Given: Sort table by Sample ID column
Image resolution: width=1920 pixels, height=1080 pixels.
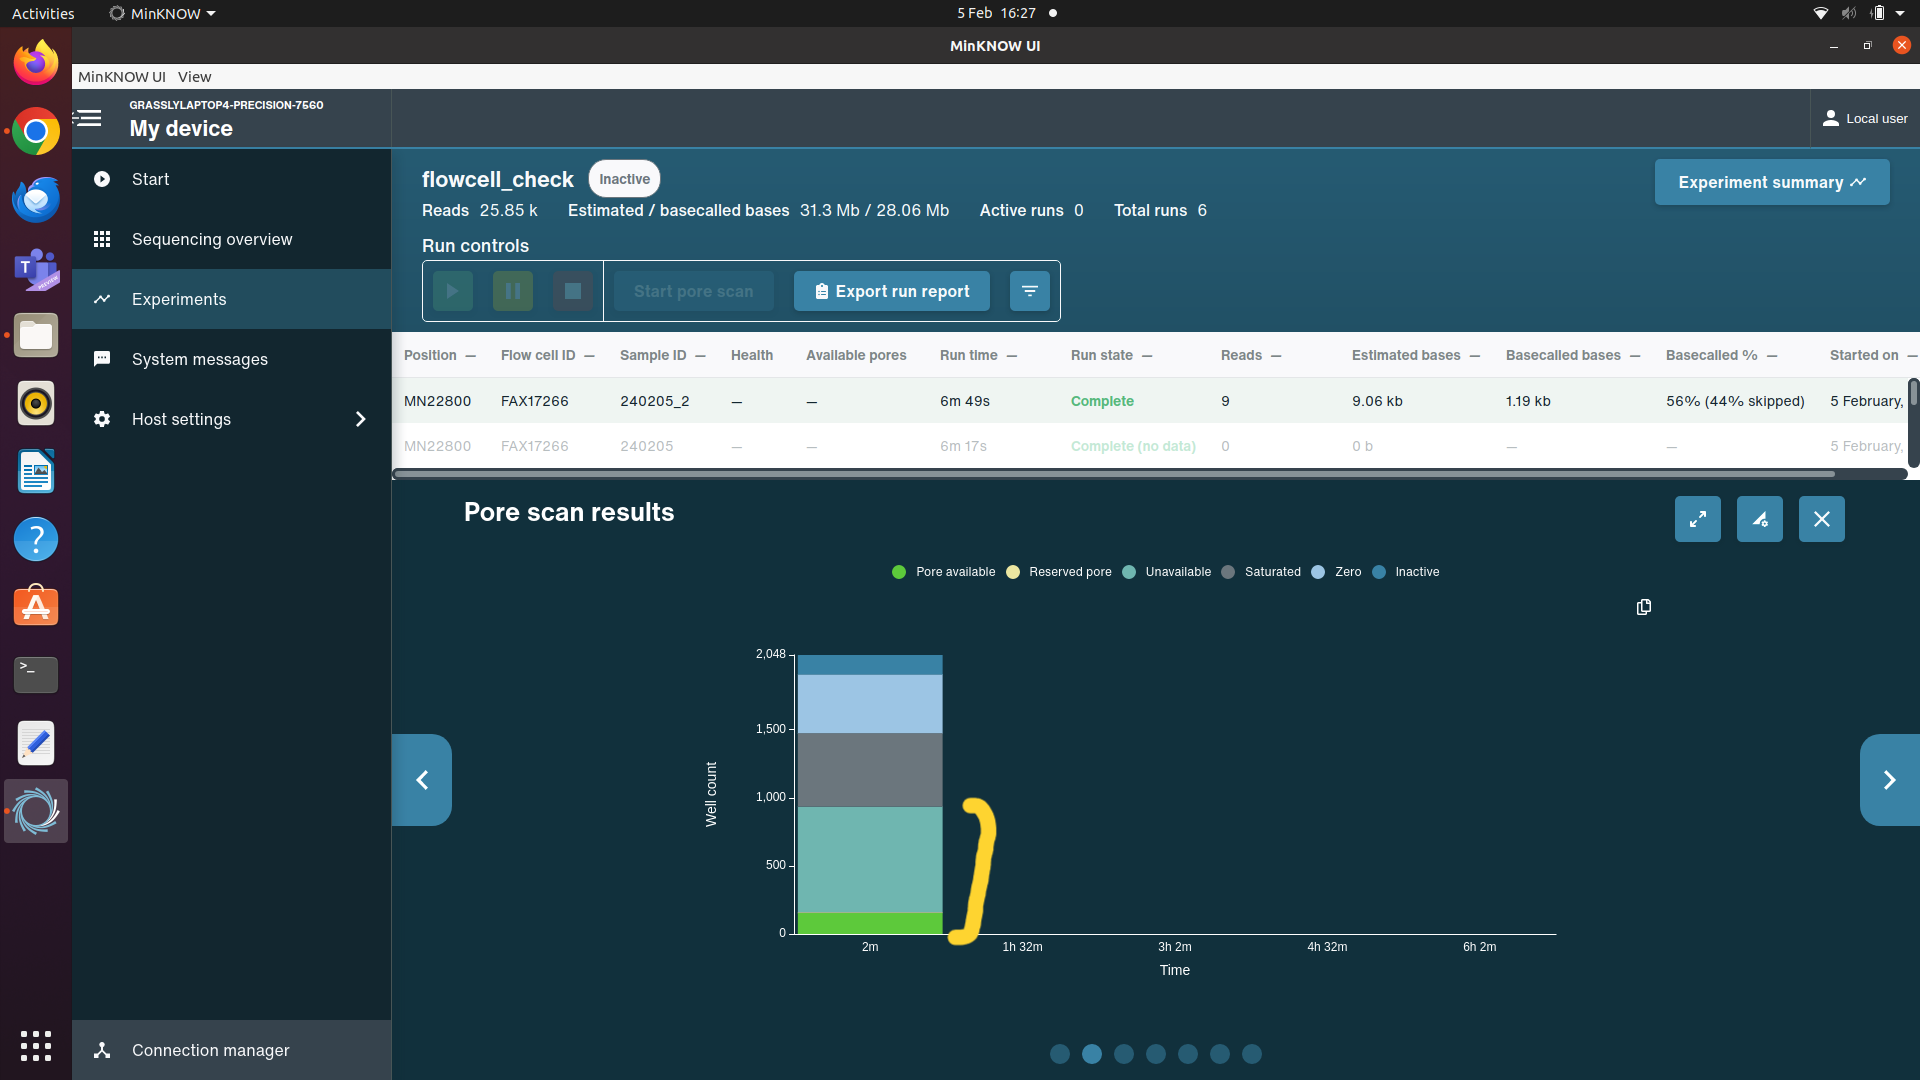Looking at the screenshot, I should (663, 355).
